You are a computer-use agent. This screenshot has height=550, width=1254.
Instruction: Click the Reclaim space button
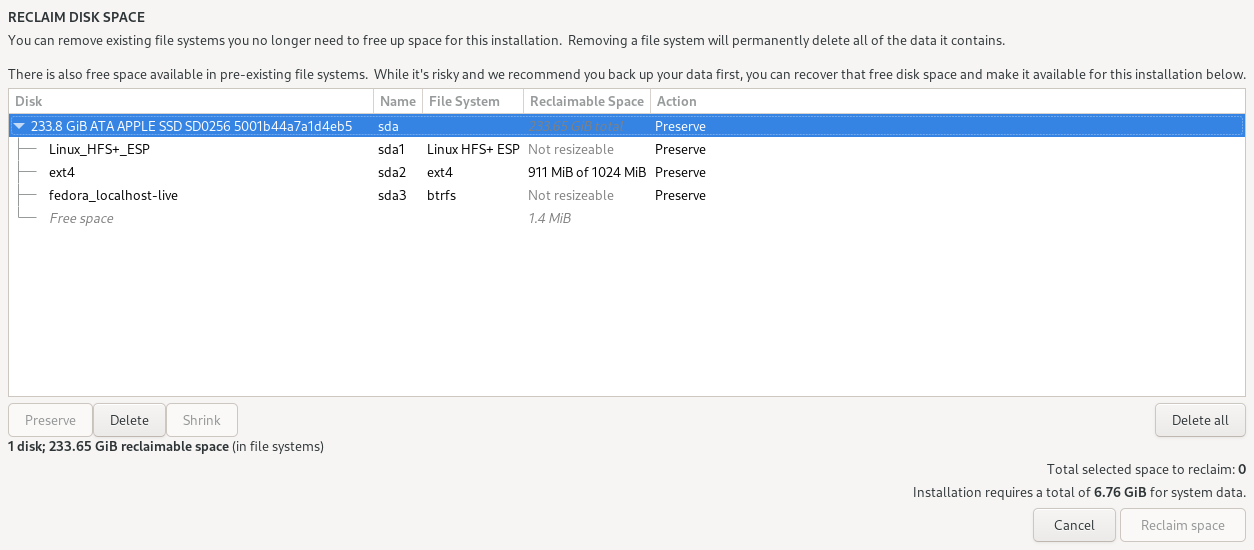1182,525
